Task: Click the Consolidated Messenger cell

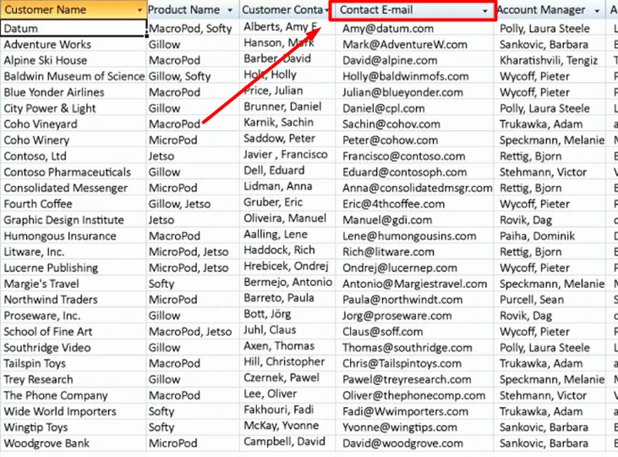Action: (73, 188)
